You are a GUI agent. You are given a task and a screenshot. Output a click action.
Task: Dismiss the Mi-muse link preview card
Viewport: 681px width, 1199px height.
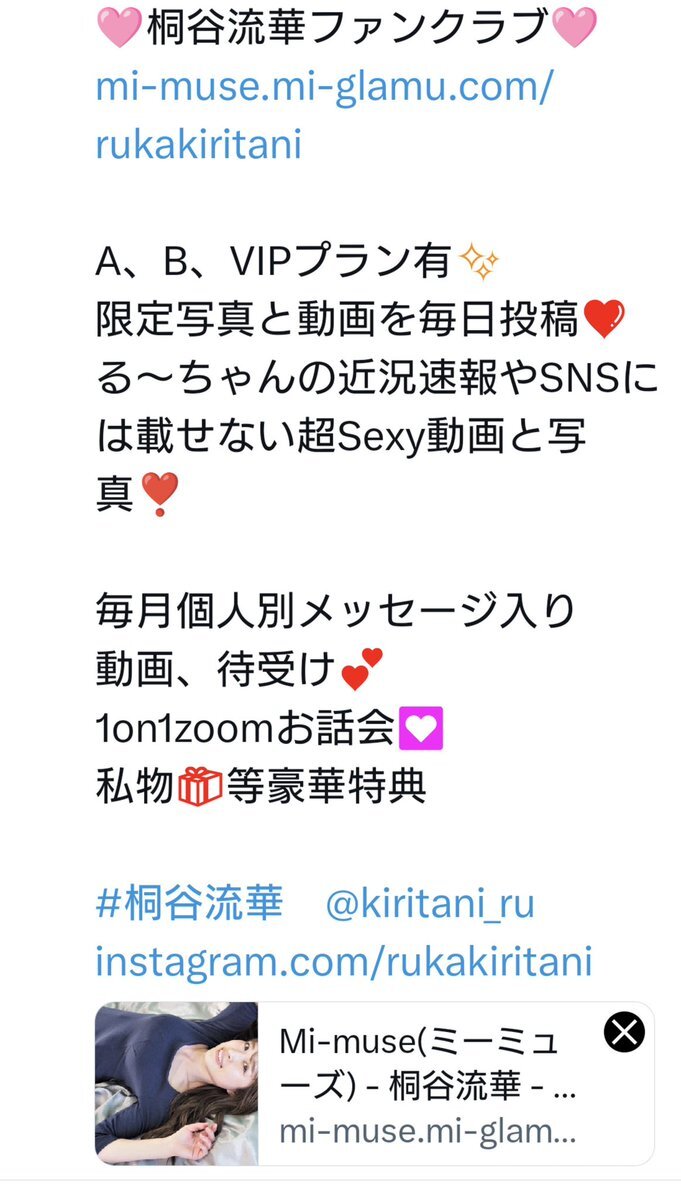(624, 1034)
